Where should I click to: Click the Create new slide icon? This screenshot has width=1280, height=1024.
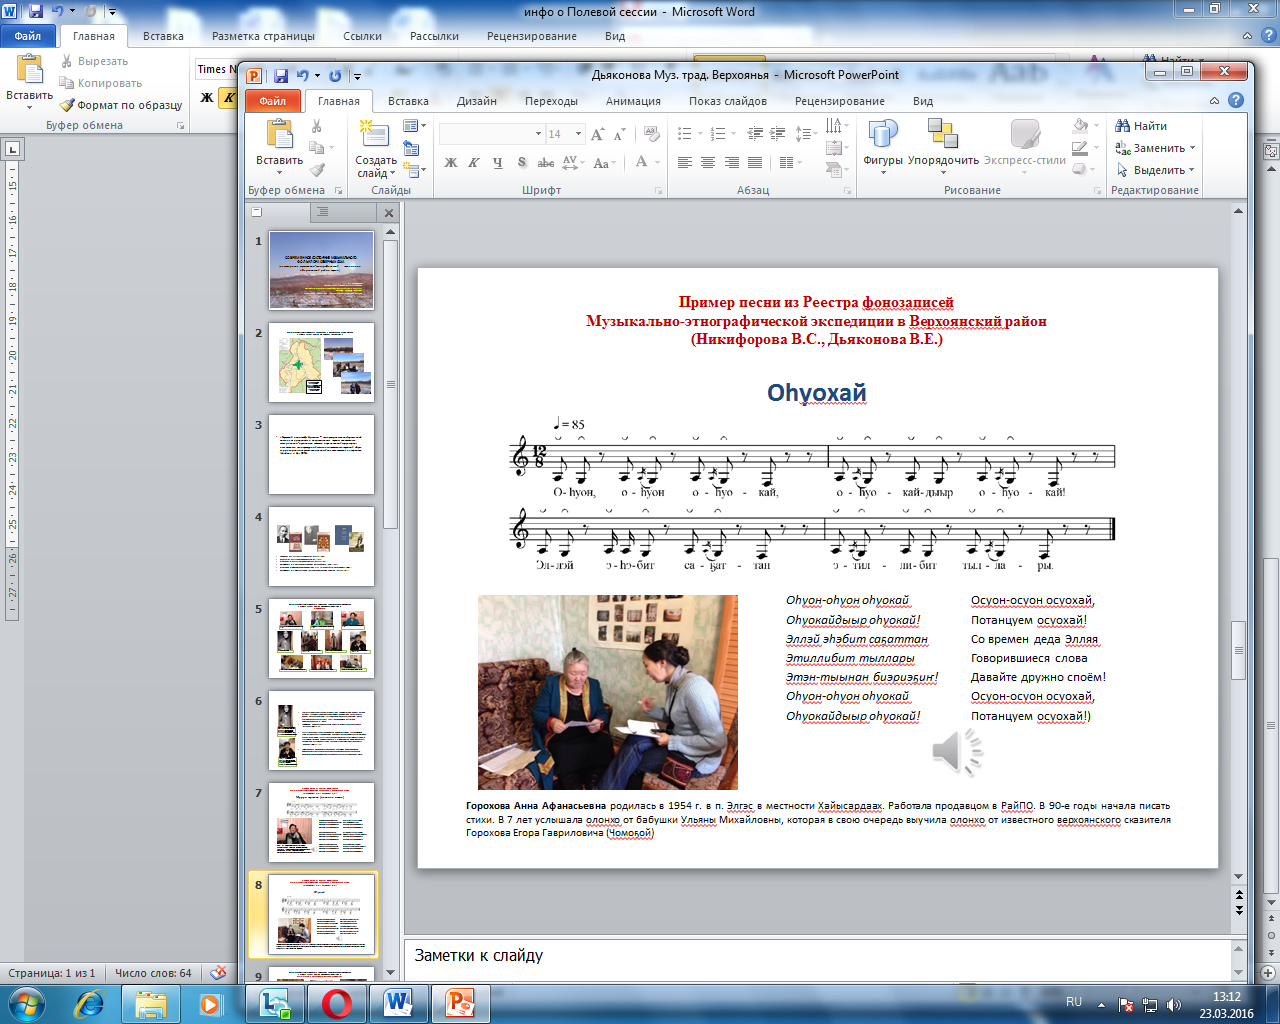click(375, 134)
